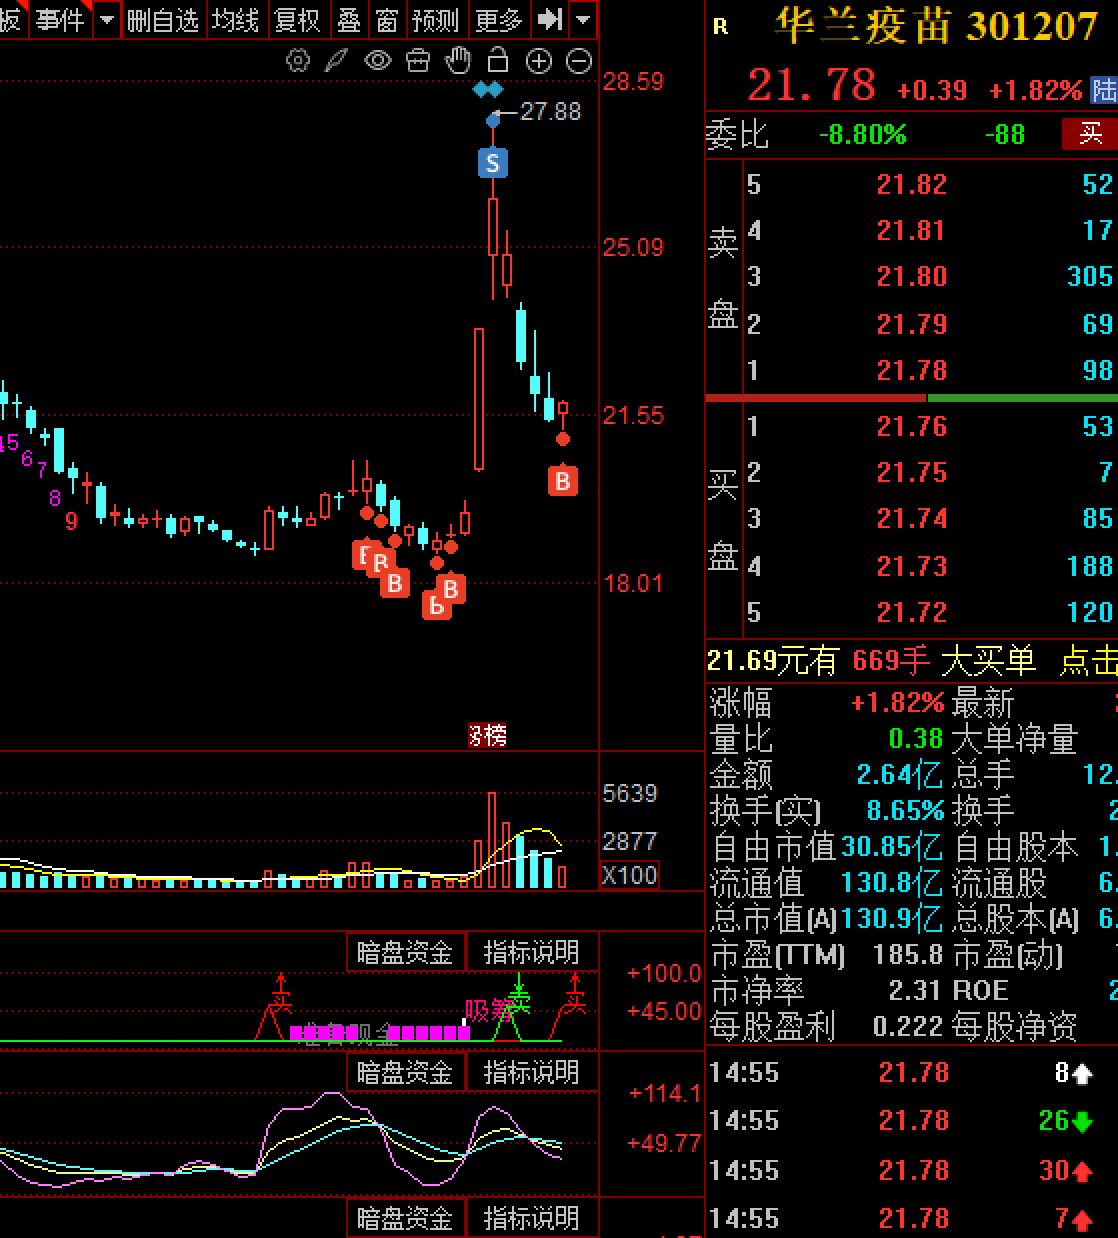Open the toolbox icon above chart

pyautogui.click(x=418, y=62)
